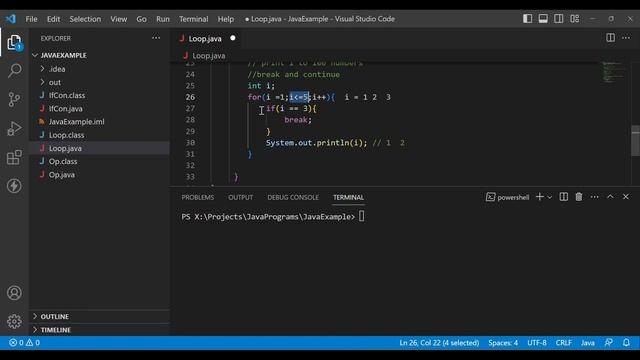The height and width of the screenshot is (360, 640).
Task: Open the Run menu
Action: pos(162,19)
